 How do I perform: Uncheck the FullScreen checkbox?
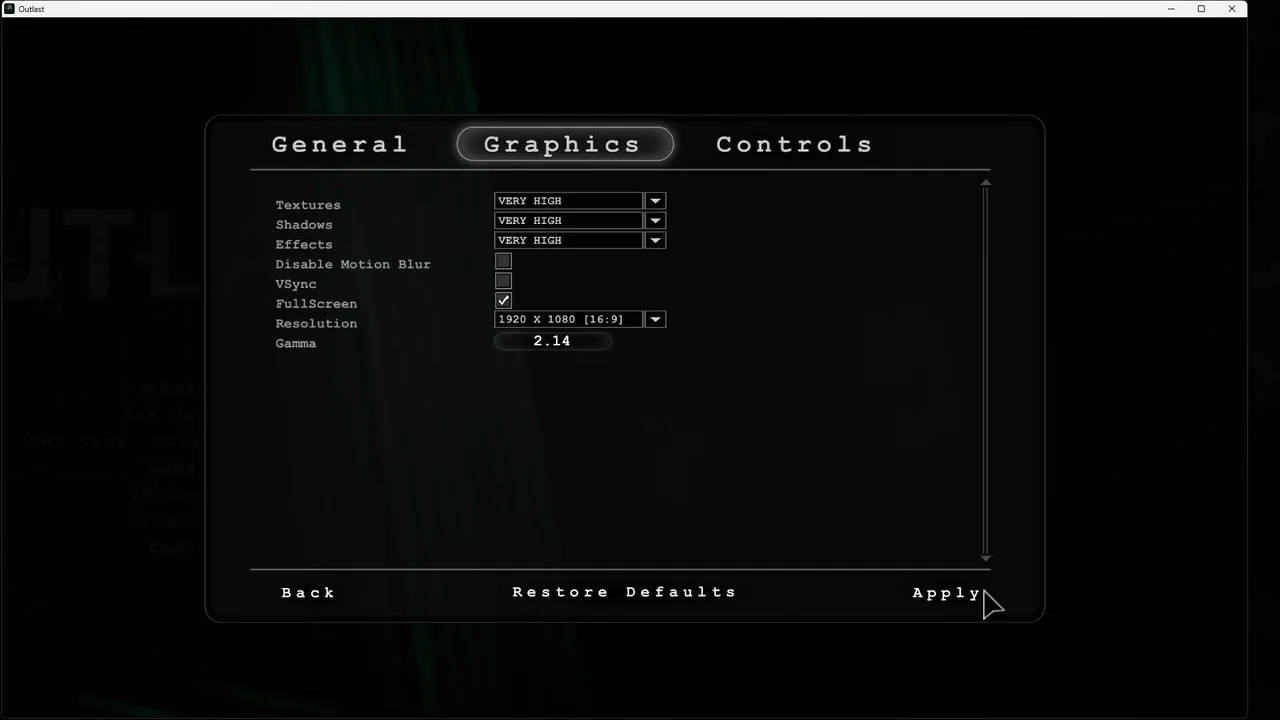click(503, 300)
